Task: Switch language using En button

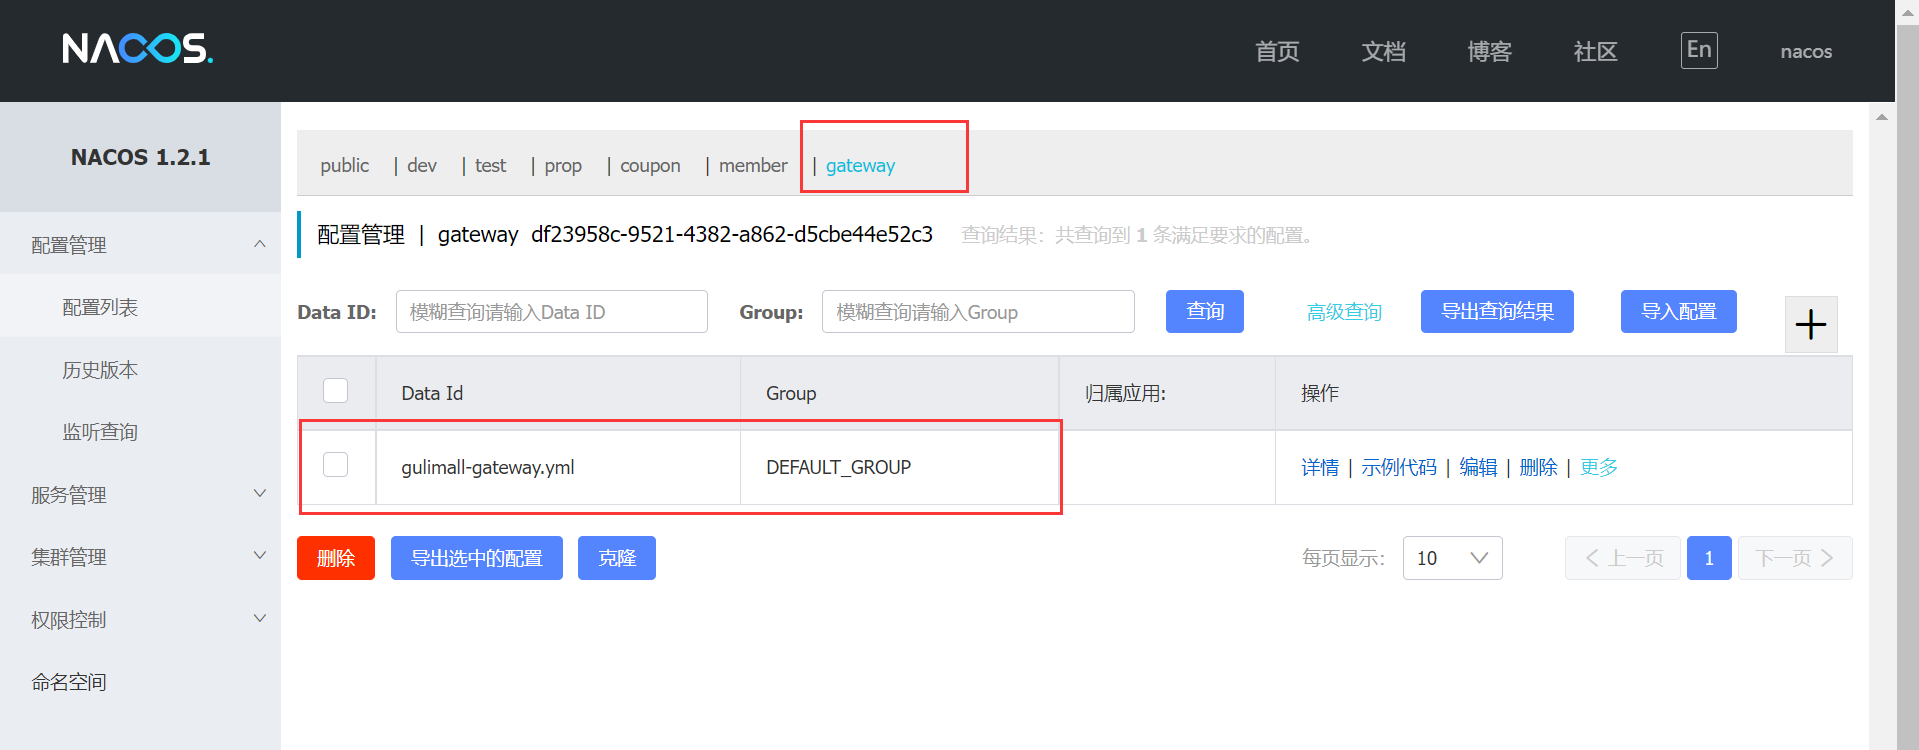Action: pos(1699,50)
